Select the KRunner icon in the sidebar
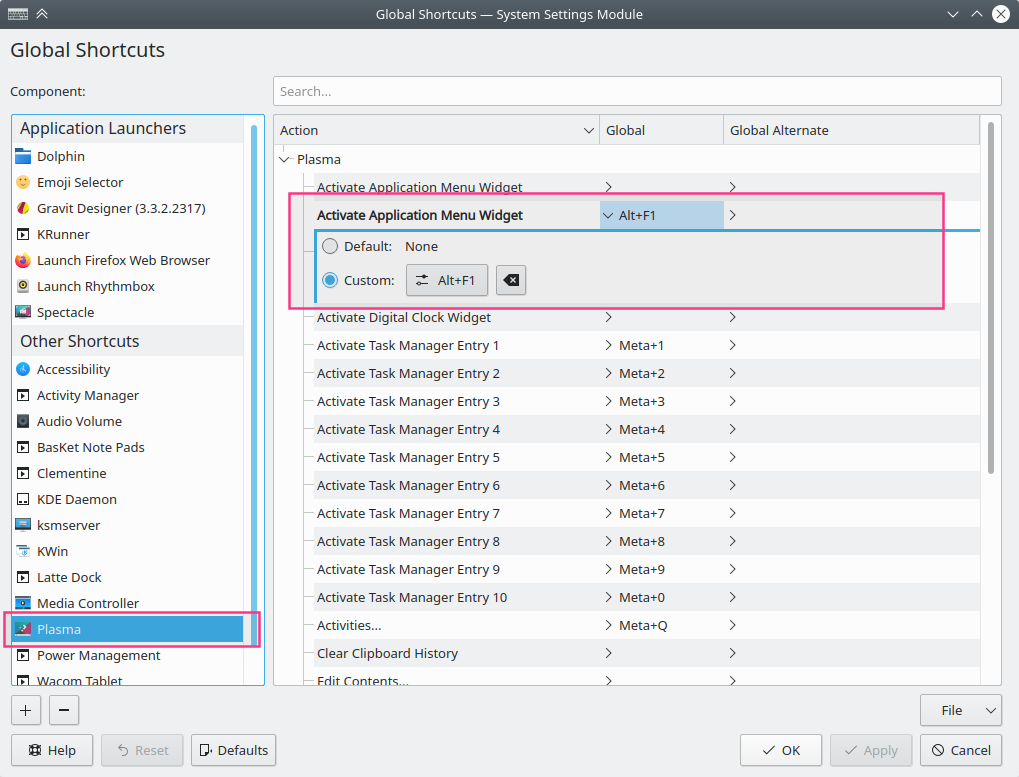Screen dimensions: 1019x777 (x=25, y=234)
